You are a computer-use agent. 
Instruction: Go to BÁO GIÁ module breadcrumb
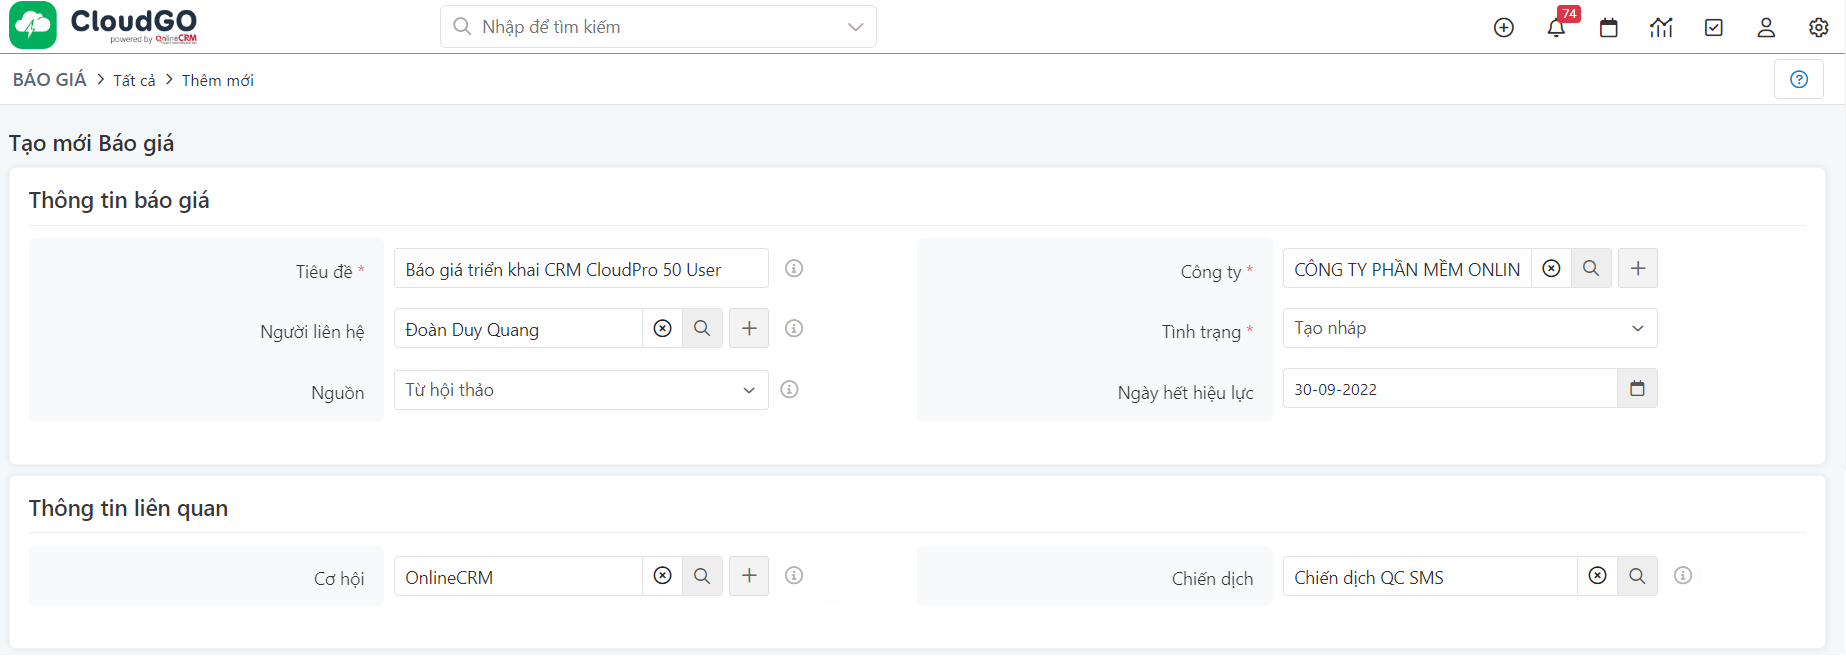tap(50, 80)
